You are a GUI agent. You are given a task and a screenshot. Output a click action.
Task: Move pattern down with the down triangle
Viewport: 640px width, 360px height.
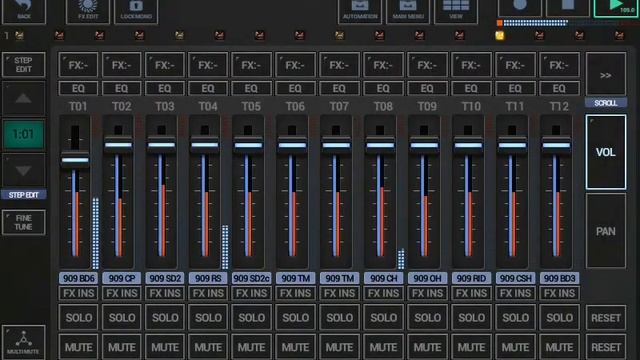pyautogui.click(x=24, y=171)
